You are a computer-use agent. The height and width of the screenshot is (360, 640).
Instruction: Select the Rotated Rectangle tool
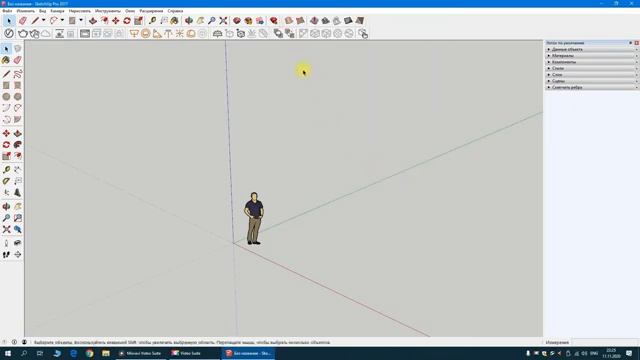click(18, 85)
